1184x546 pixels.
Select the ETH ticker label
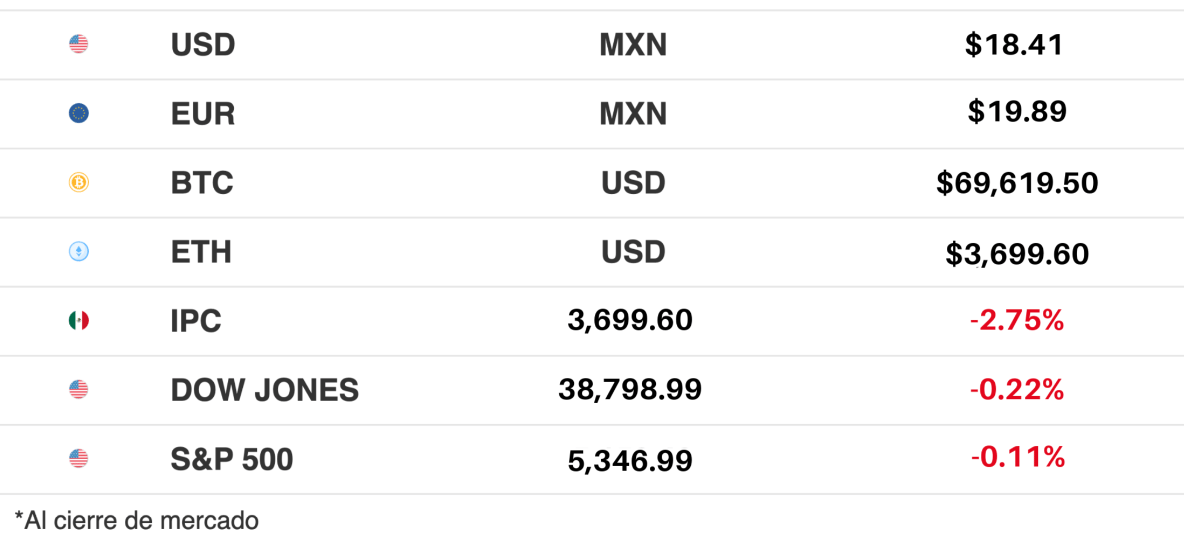(x=201, y=252)
